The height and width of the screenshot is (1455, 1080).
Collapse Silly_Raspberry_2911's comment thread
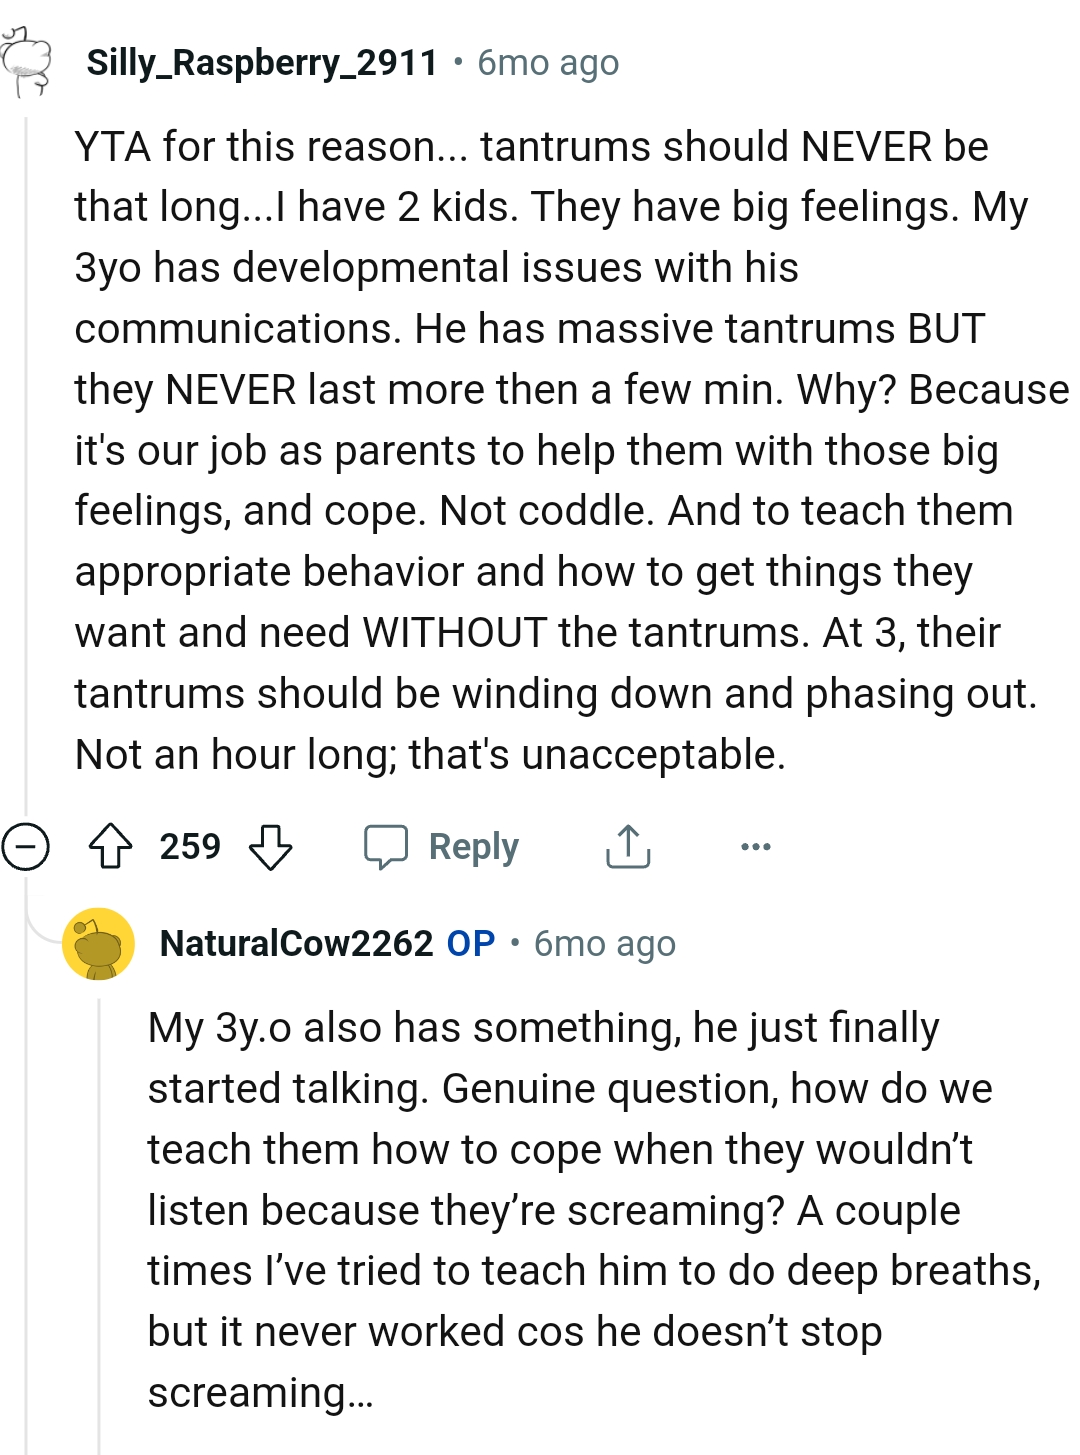[x=27, y=846]
